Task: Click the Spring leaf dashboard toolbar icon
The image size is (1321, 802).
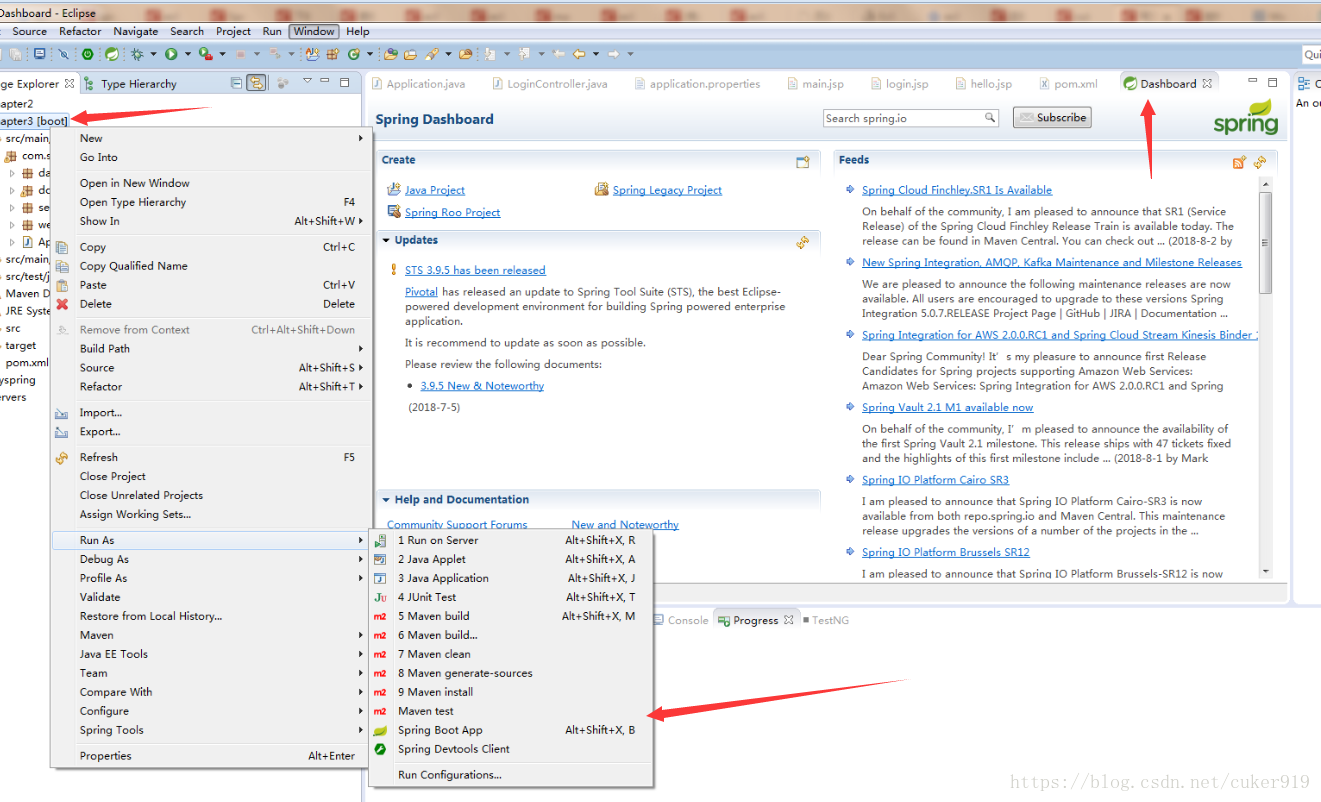Action: click(x=111, y=54)
